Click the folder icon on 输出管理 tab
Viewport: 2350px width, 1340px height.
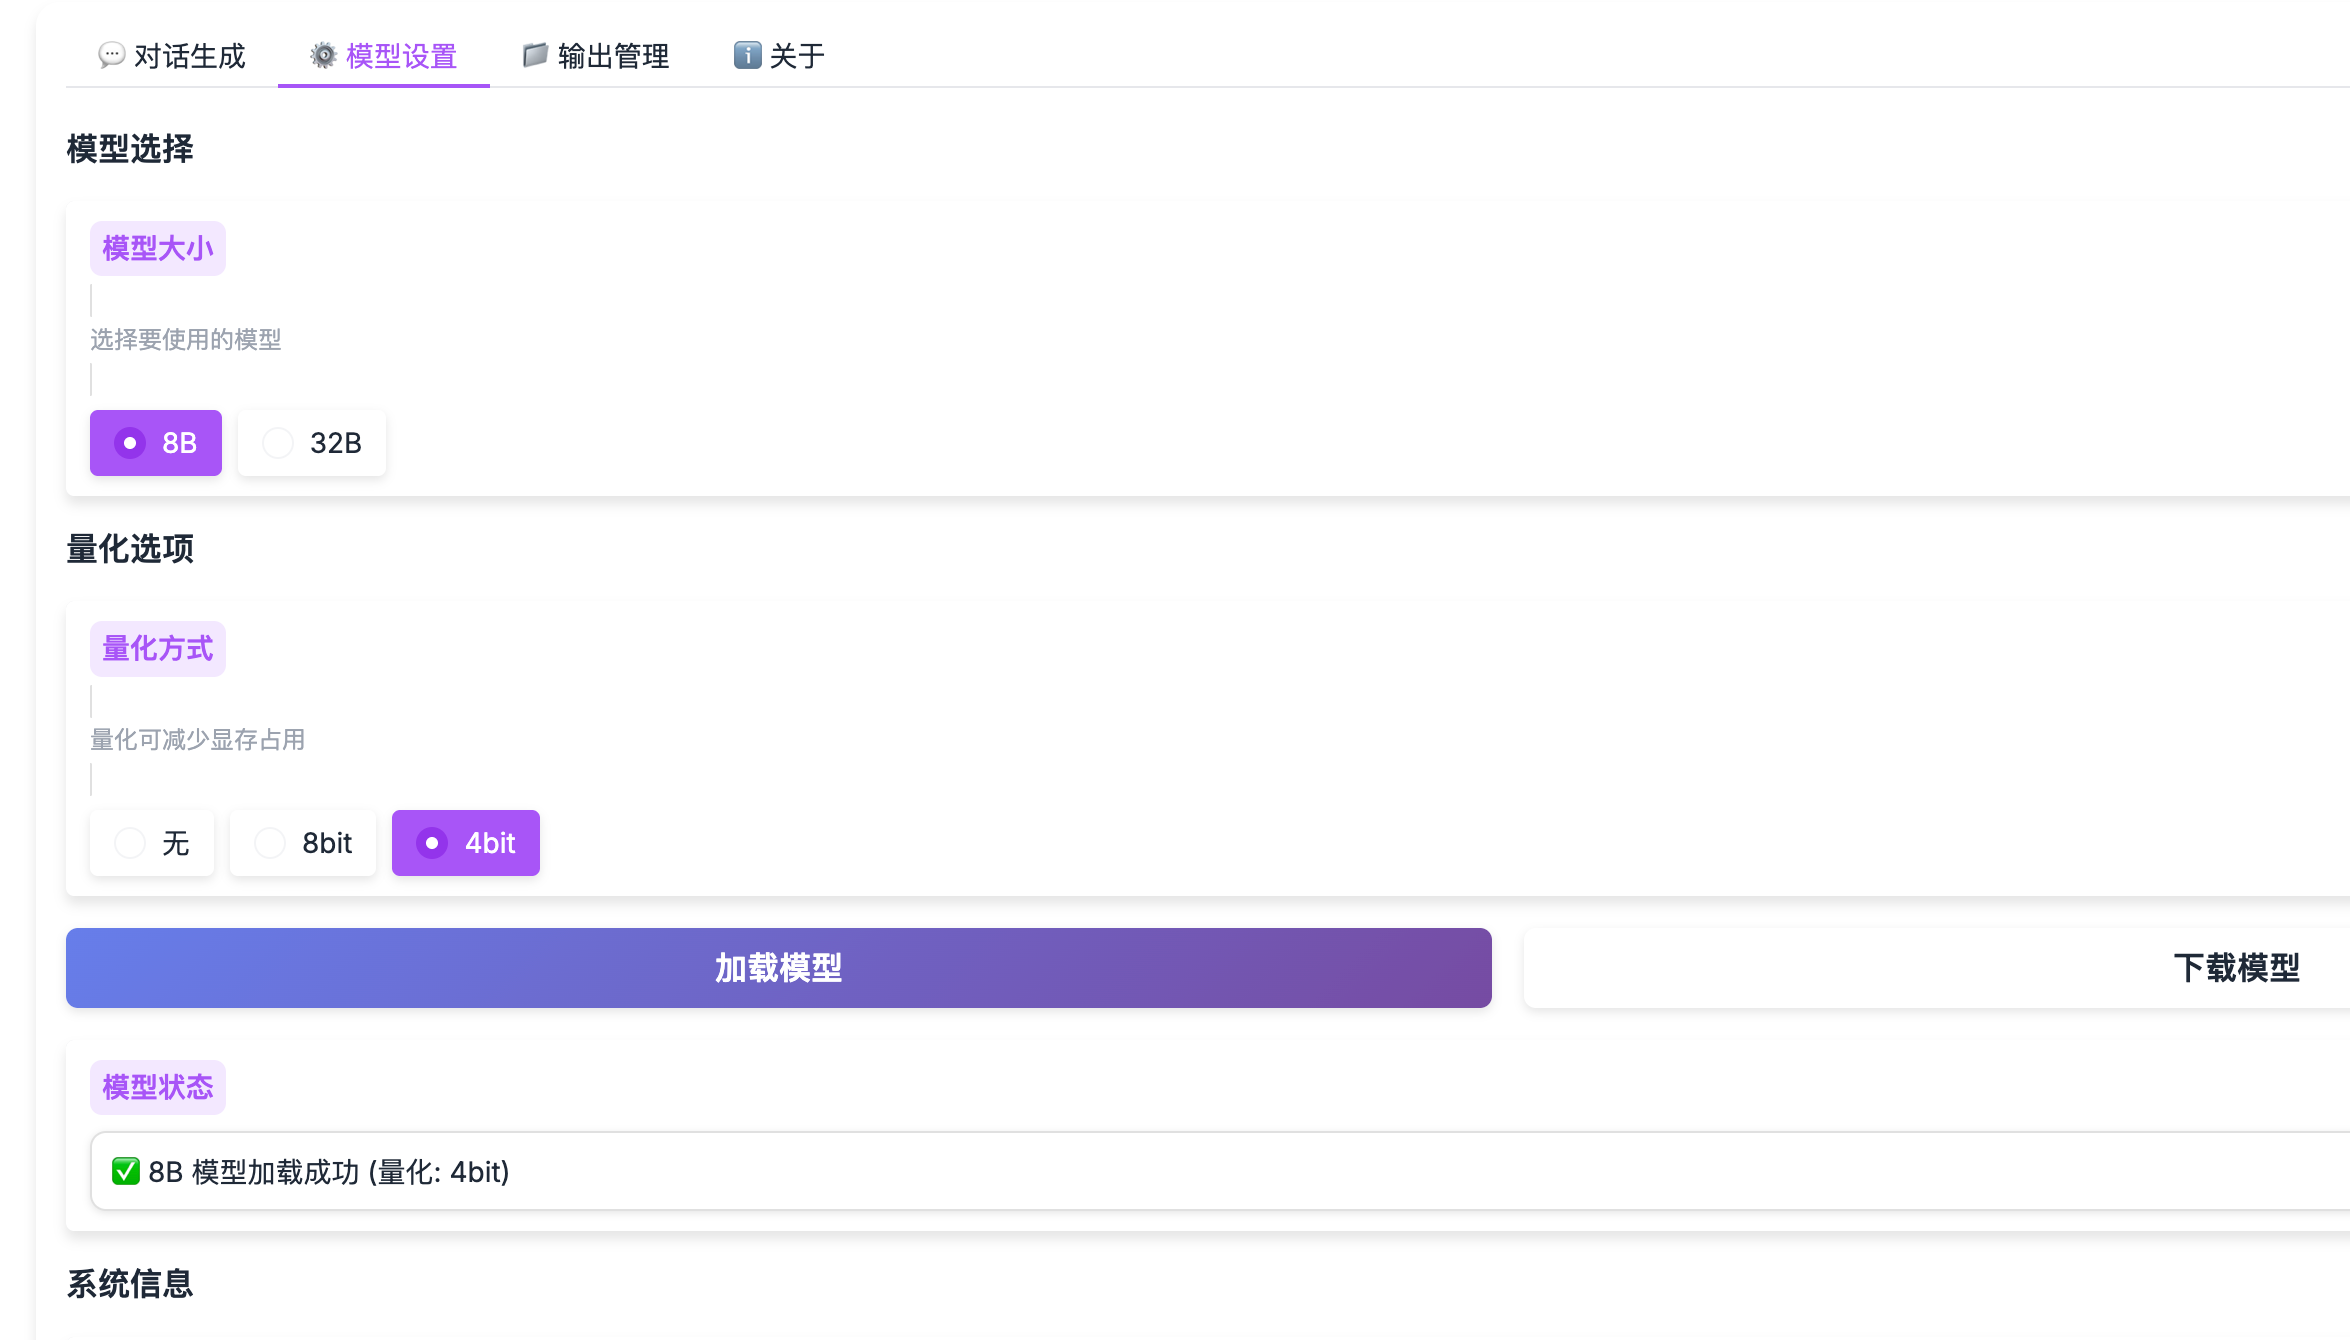pyautogui.click(x=535, y=55)
